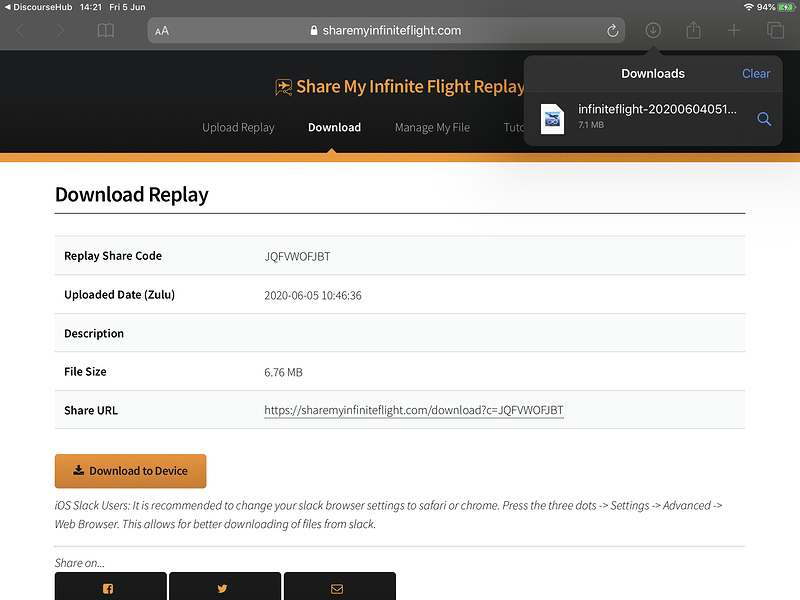Go forward in Safari history

60,31
